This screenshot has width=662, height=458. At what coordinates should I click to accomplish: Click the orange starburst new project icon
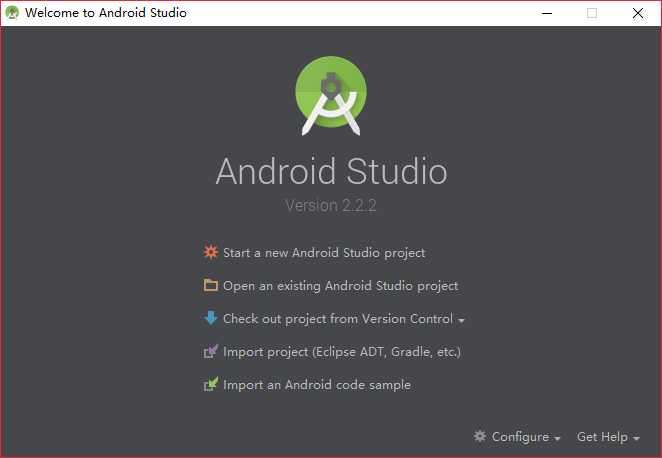[x=211, y=252]
